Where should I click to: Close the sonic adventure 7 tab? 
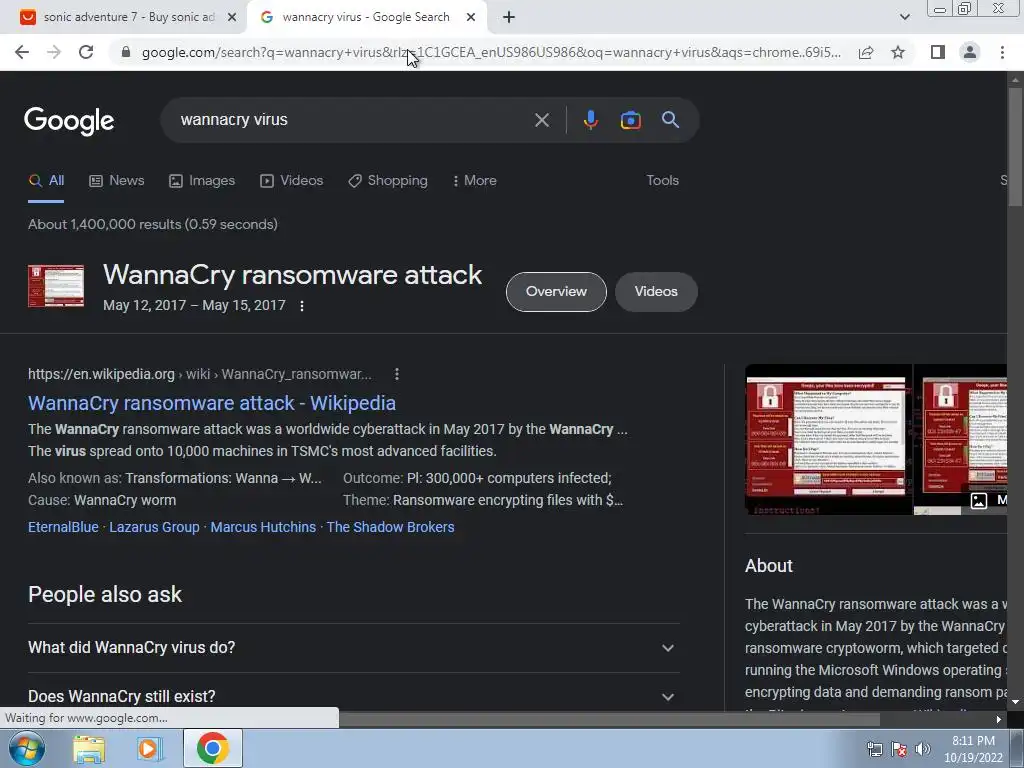(231, 18)
